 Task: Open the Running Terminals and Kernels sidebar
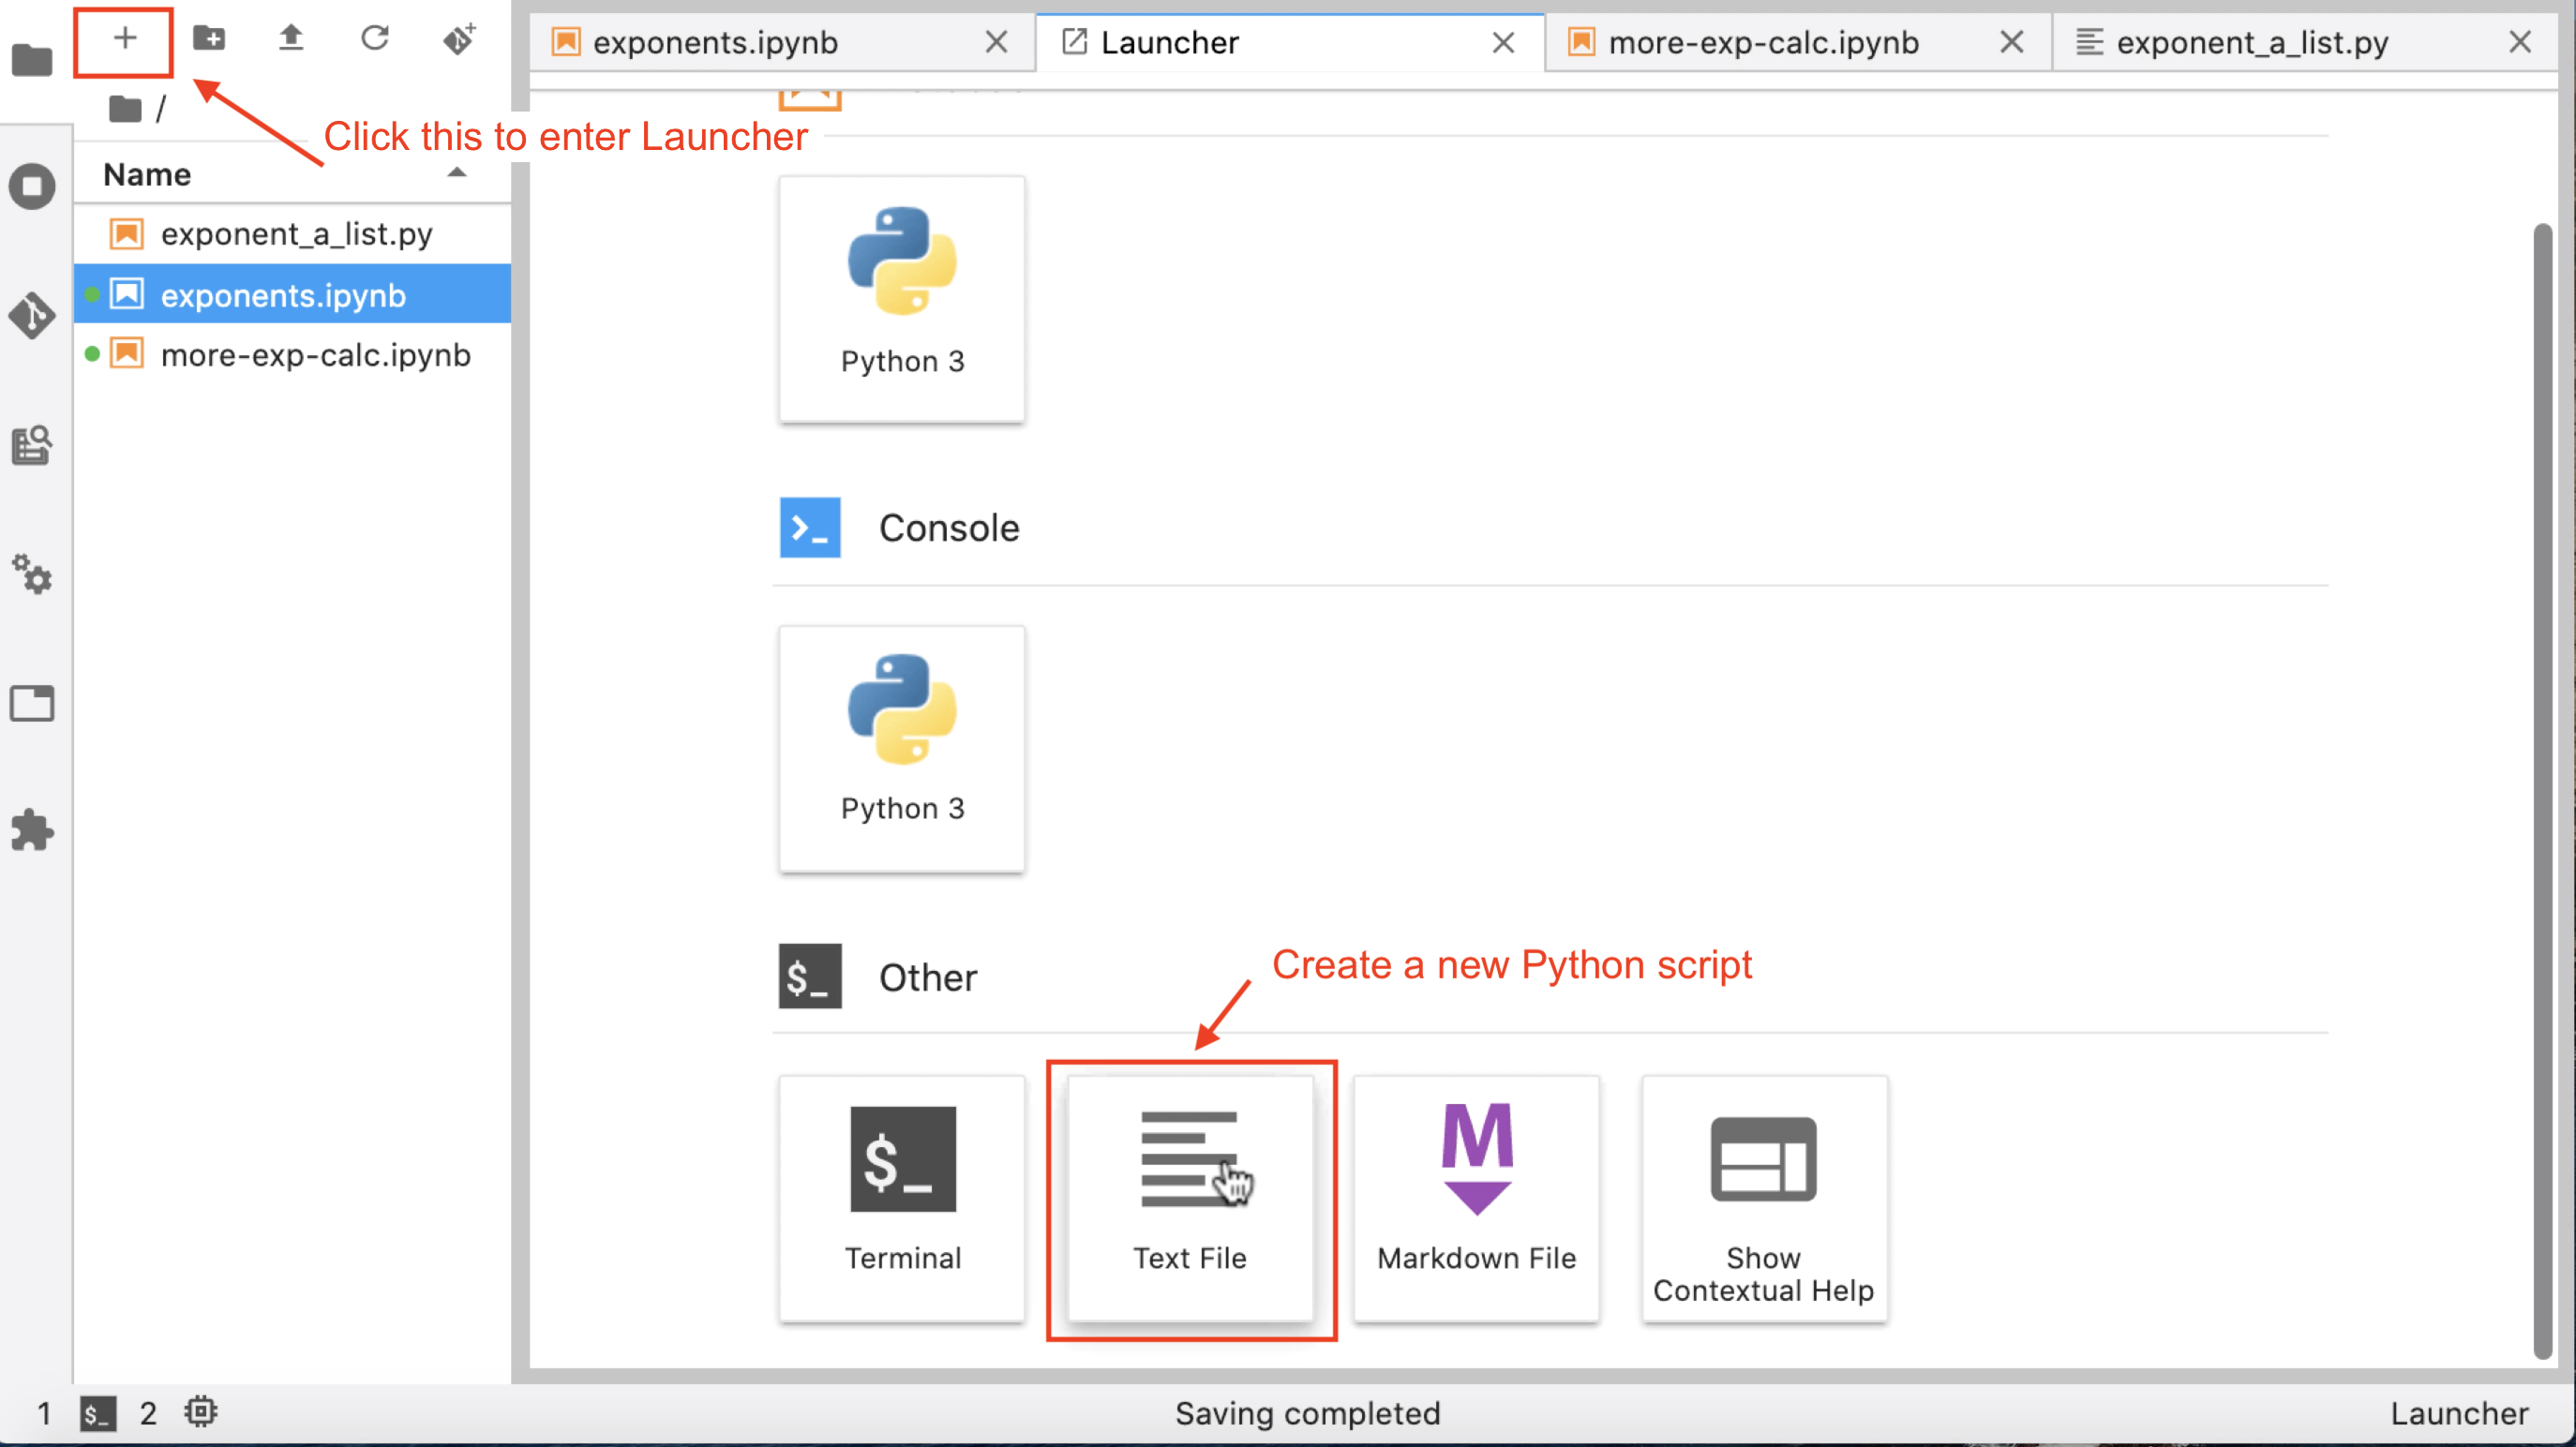click(x=32, y=187)
